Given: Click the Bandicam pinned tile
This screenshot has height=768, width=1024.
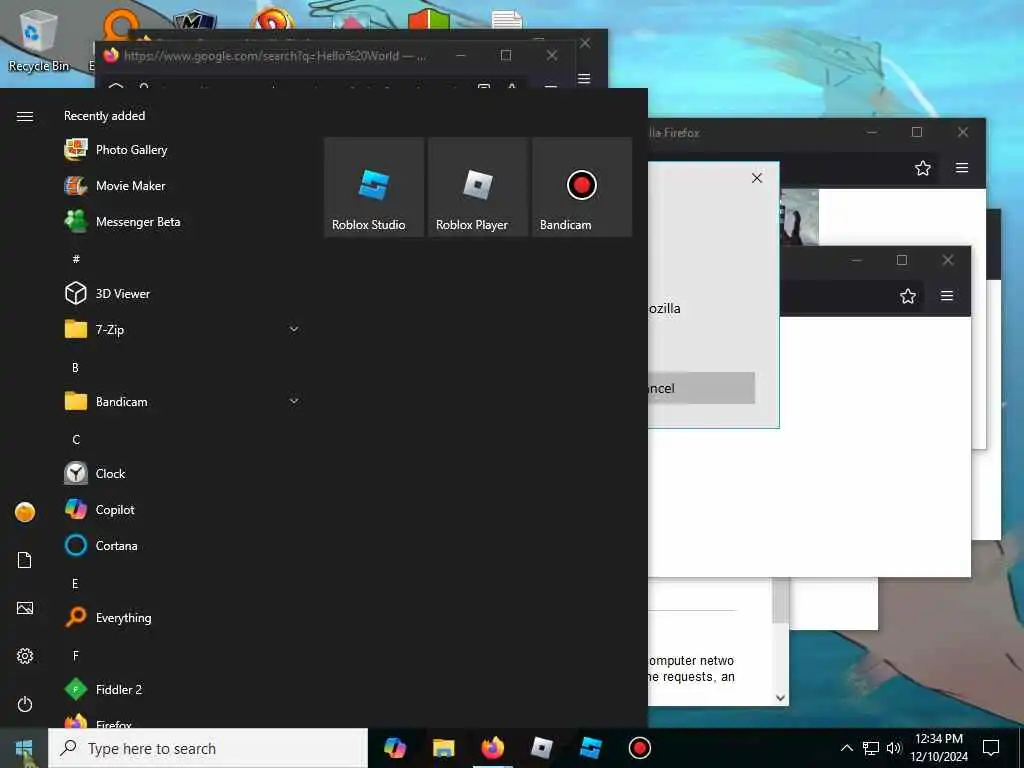Looking at the screenshot, I should pos(582,187).
